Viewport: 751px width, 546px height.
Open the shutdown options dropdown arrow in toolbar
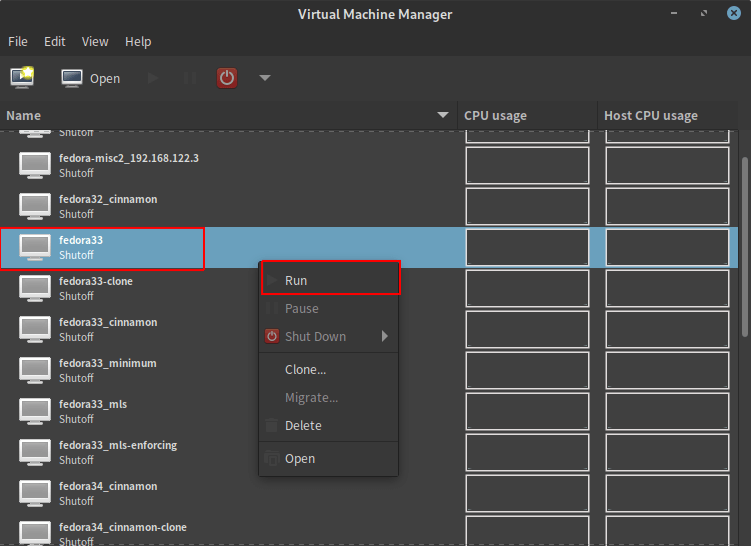click(265, 78)
